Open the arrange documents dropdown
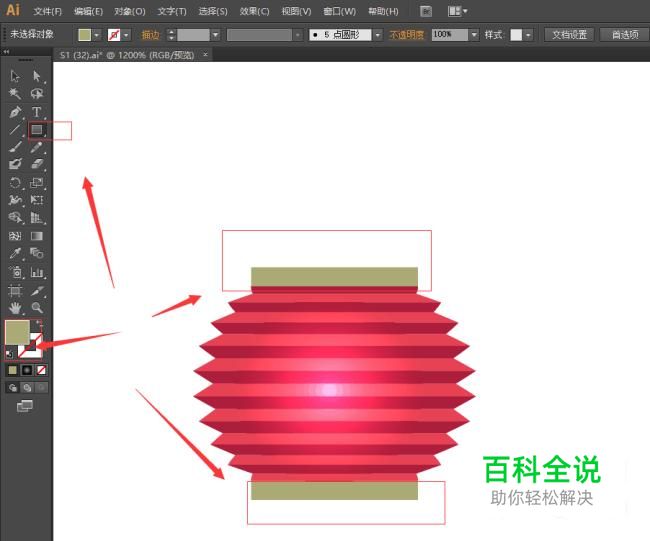 [458, 11]
